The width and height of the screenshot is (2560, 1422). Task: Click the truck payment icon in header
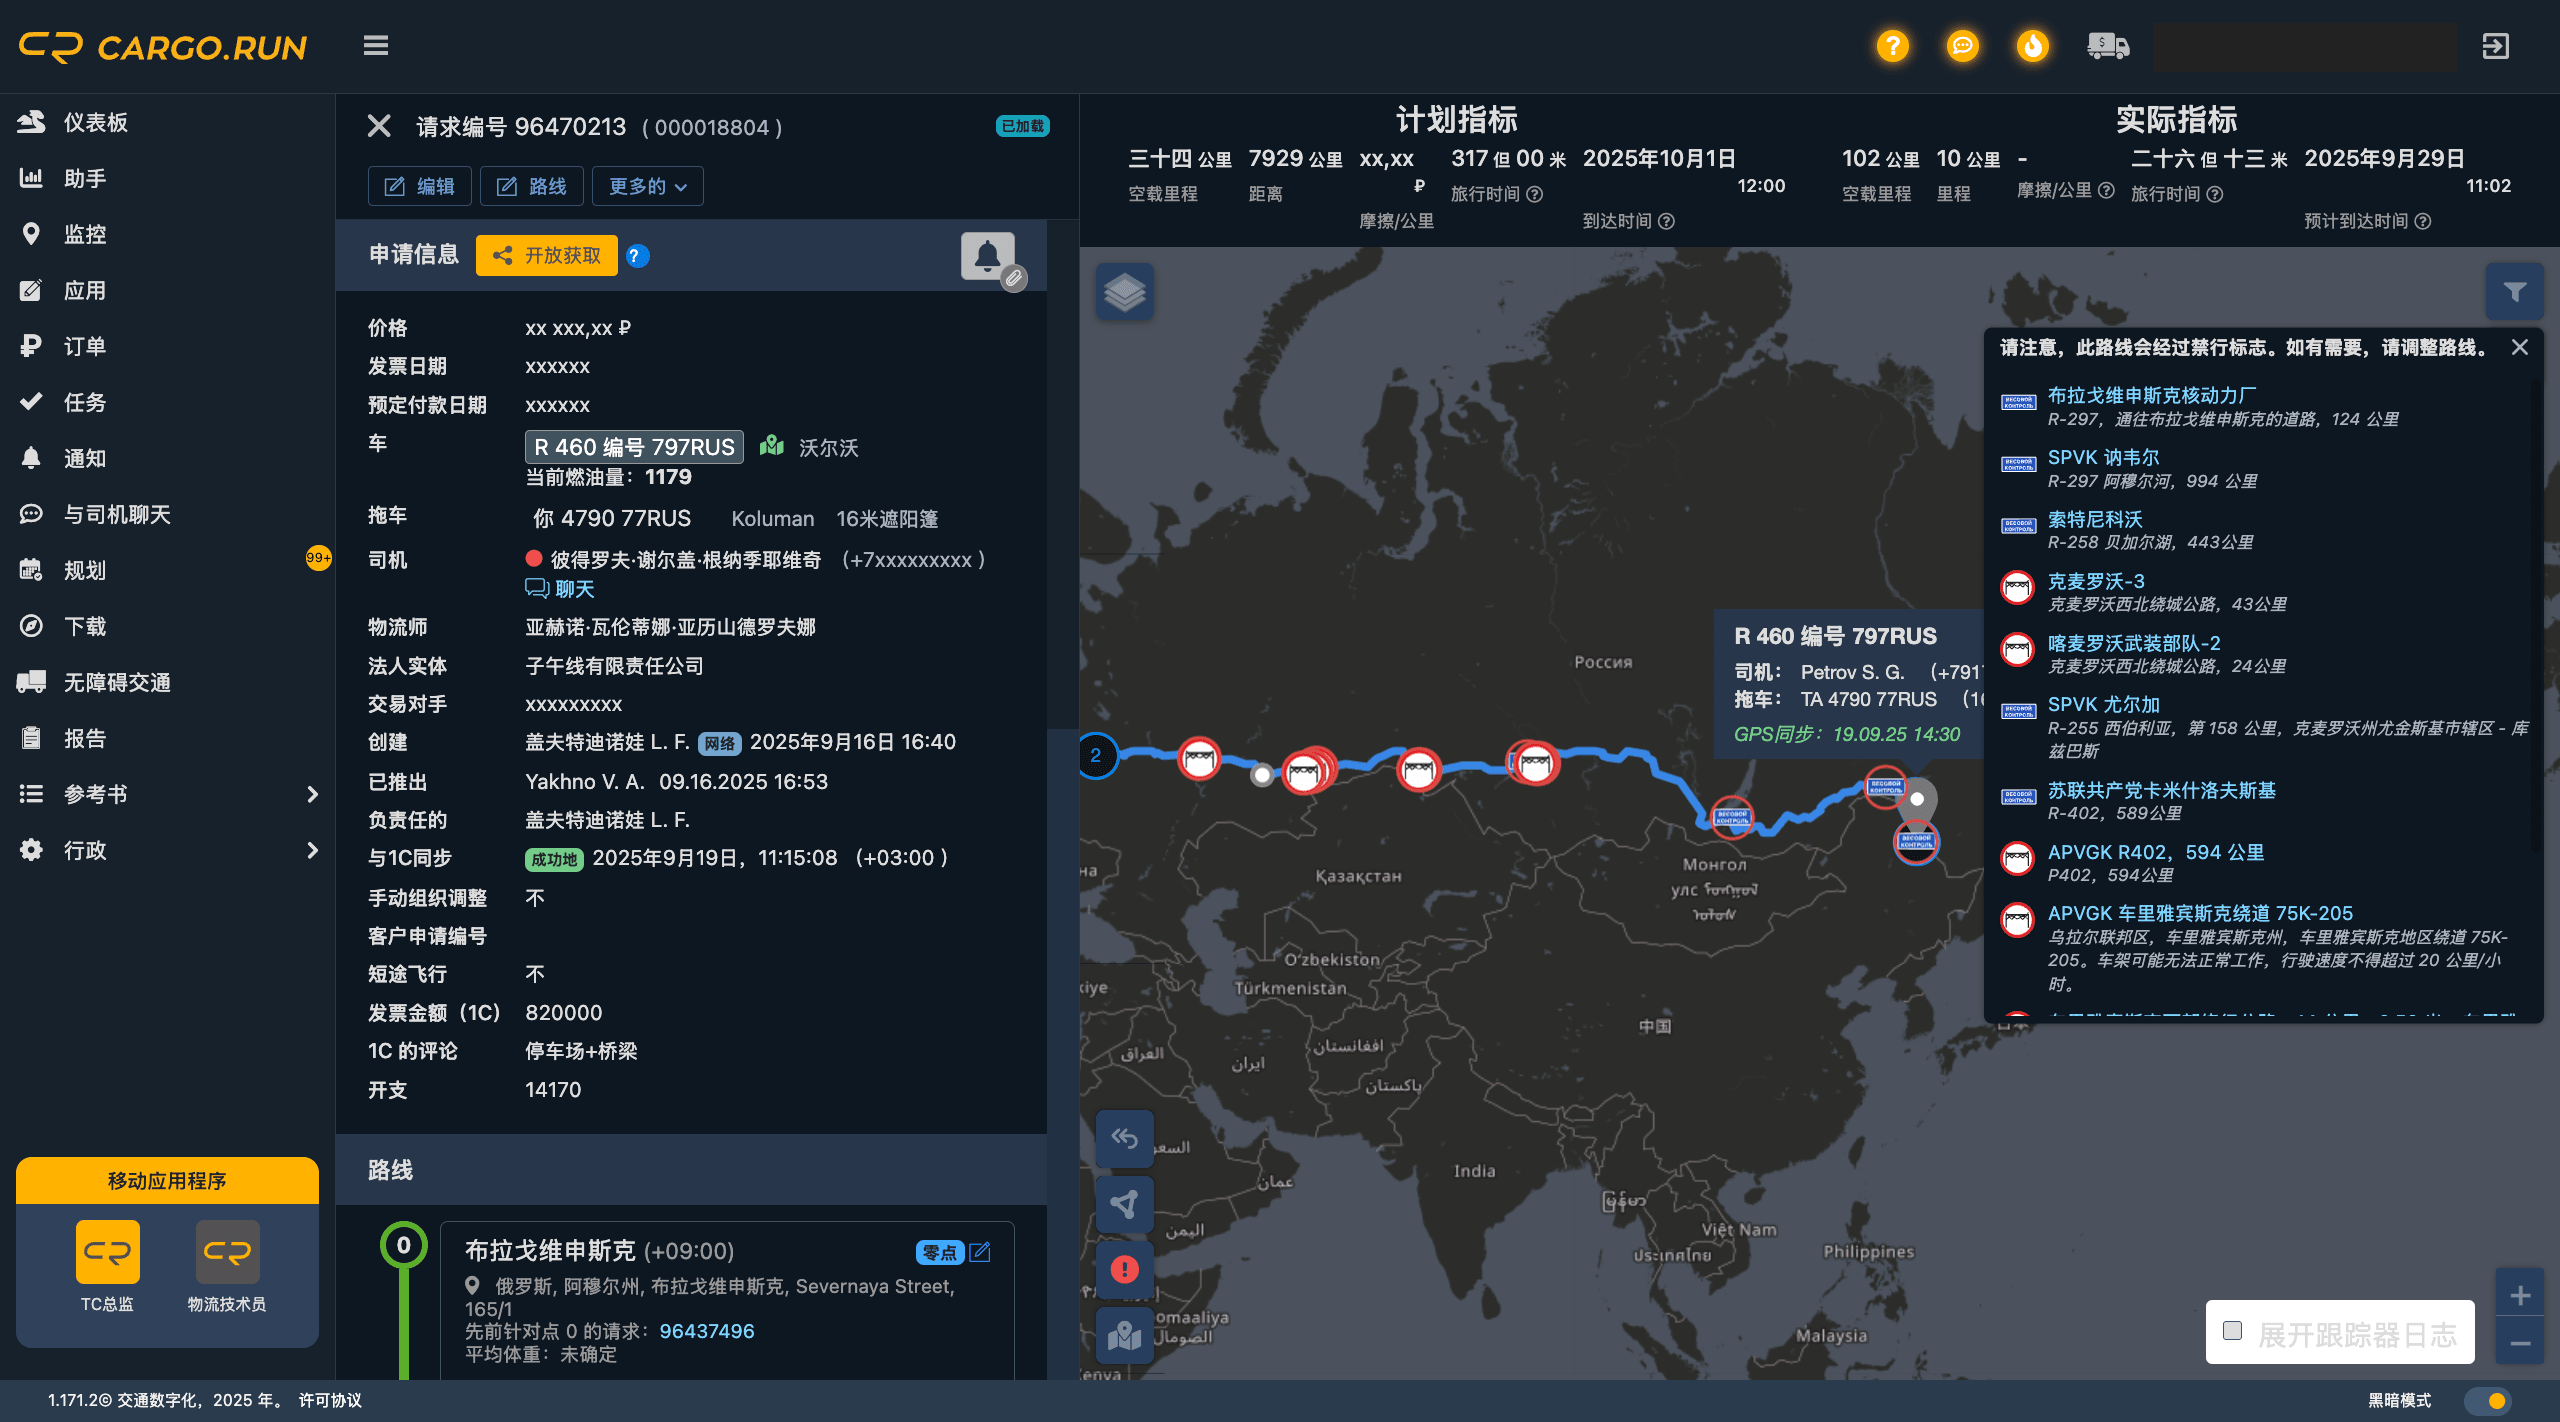[2108, 46]
